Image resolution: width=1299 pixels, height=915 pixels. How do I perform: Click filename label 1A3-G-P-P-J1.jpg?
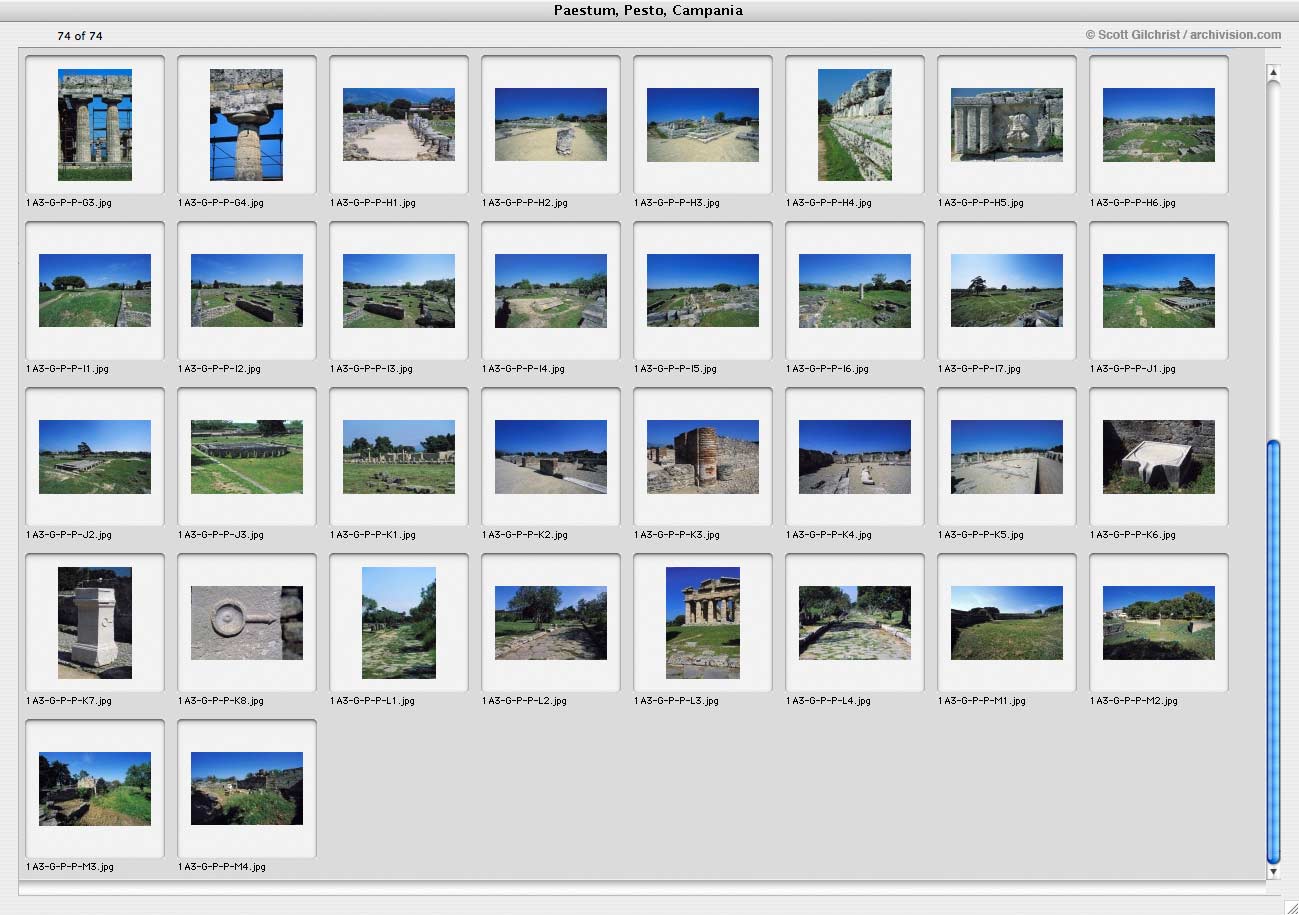click(1132, 369)
